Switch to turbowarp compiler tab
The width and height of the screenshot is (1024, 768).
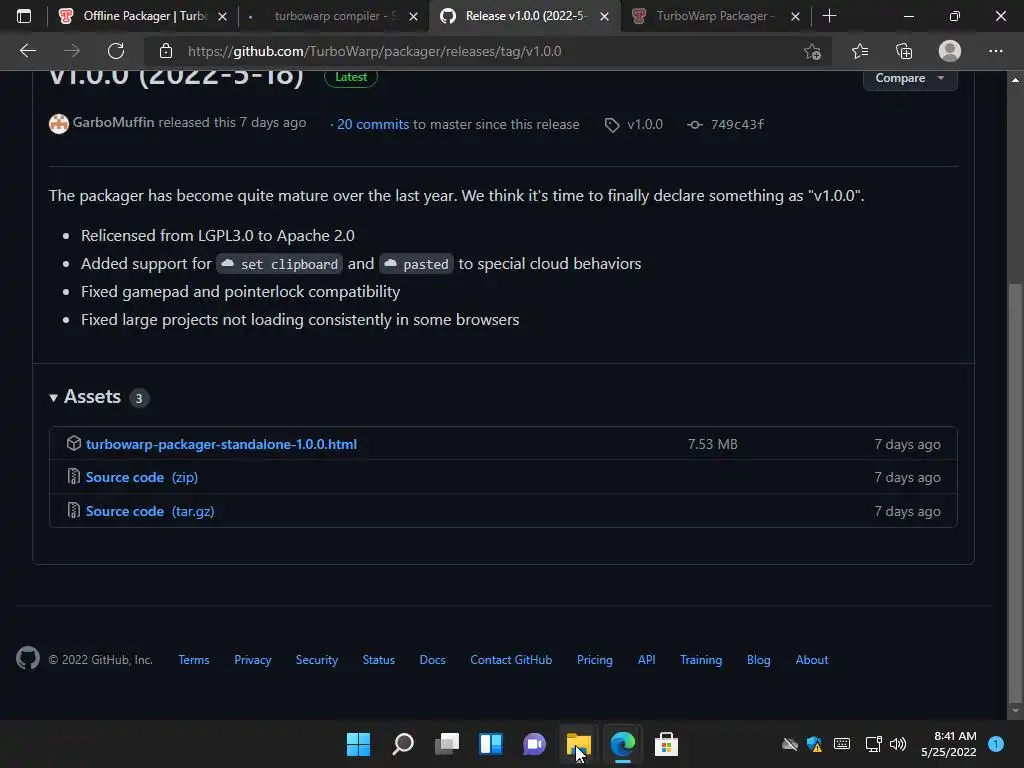tap(334, 16)
